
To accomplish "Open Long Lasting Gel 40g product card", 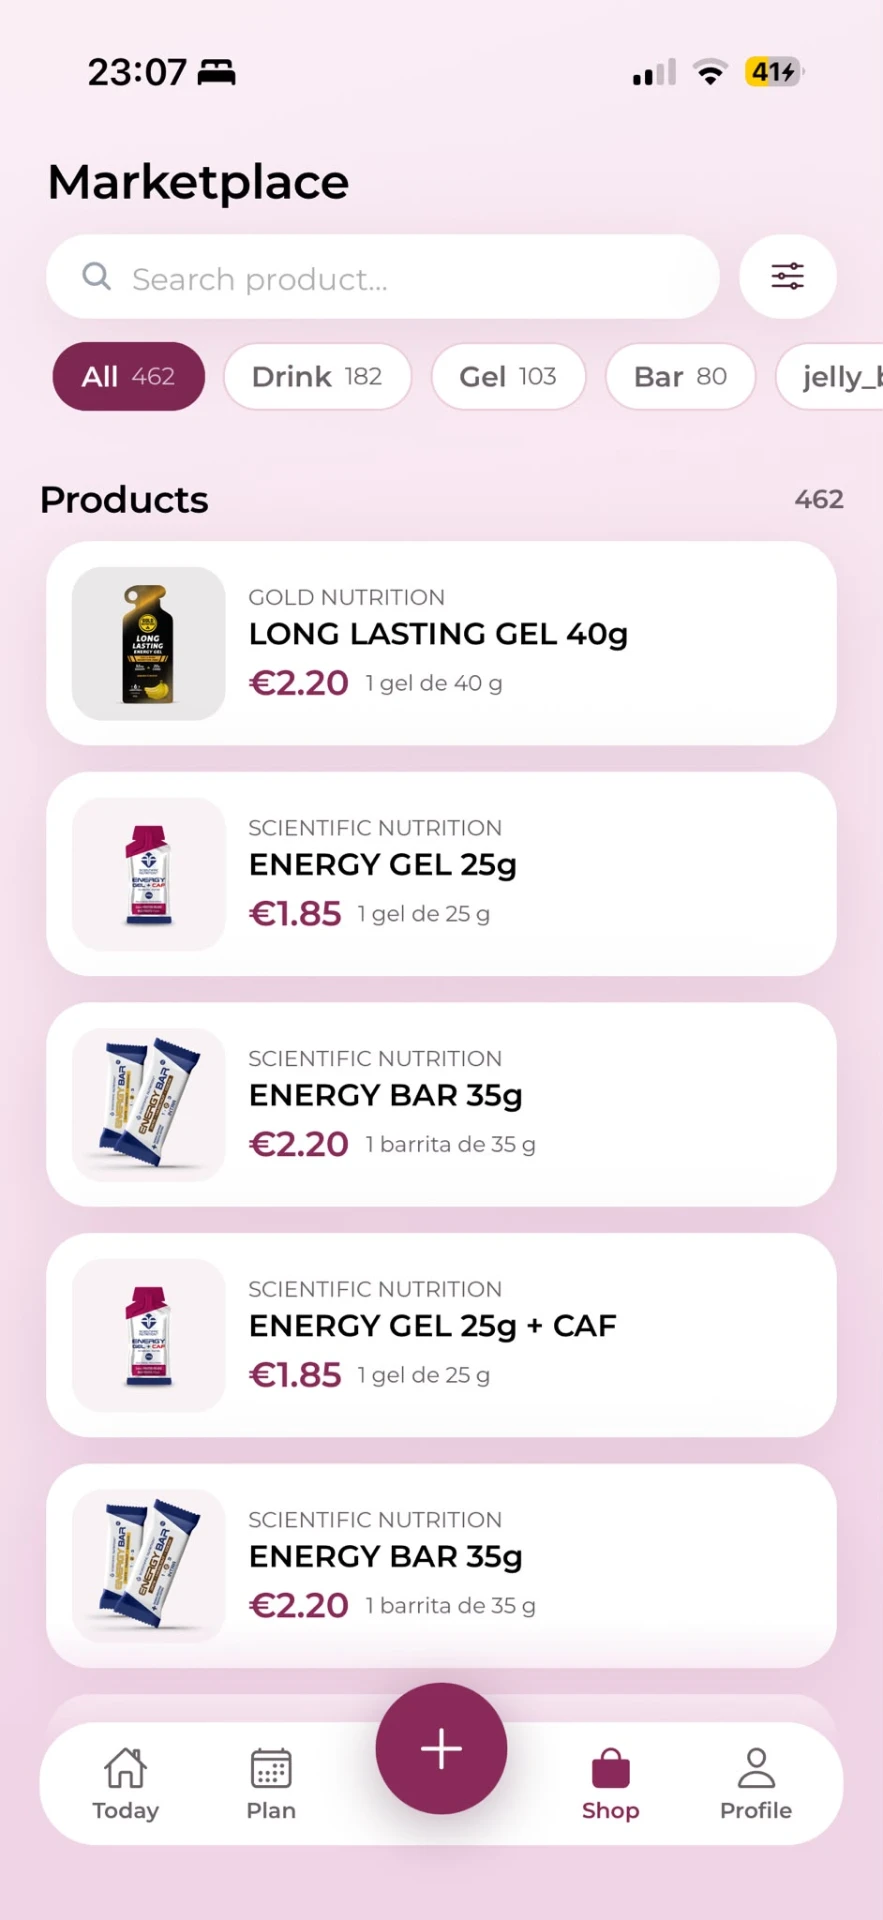I will (x=441, y=643).
